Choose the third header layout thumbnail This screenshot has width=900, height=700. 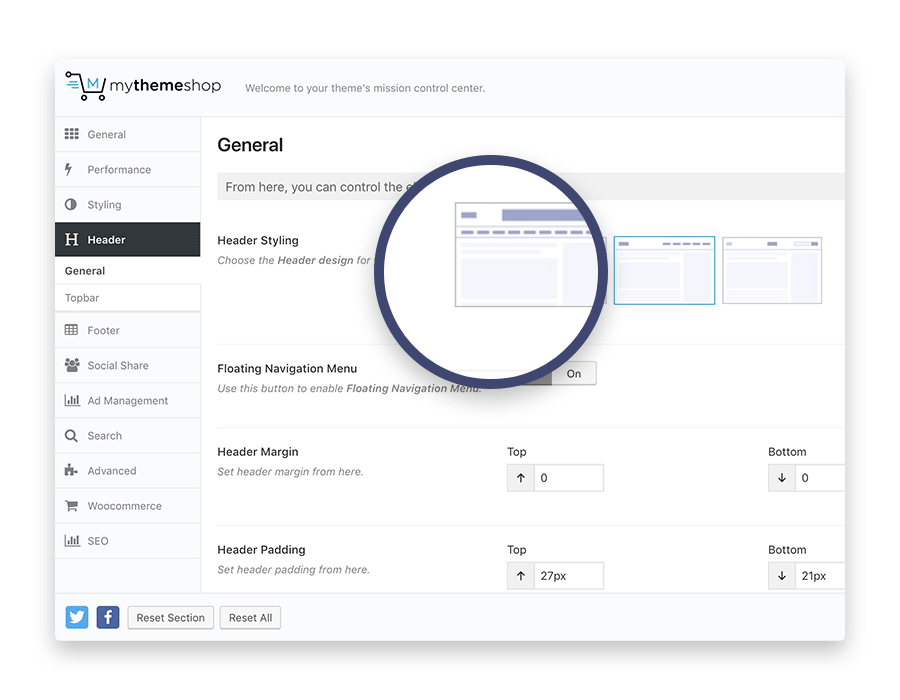(772, 270)
